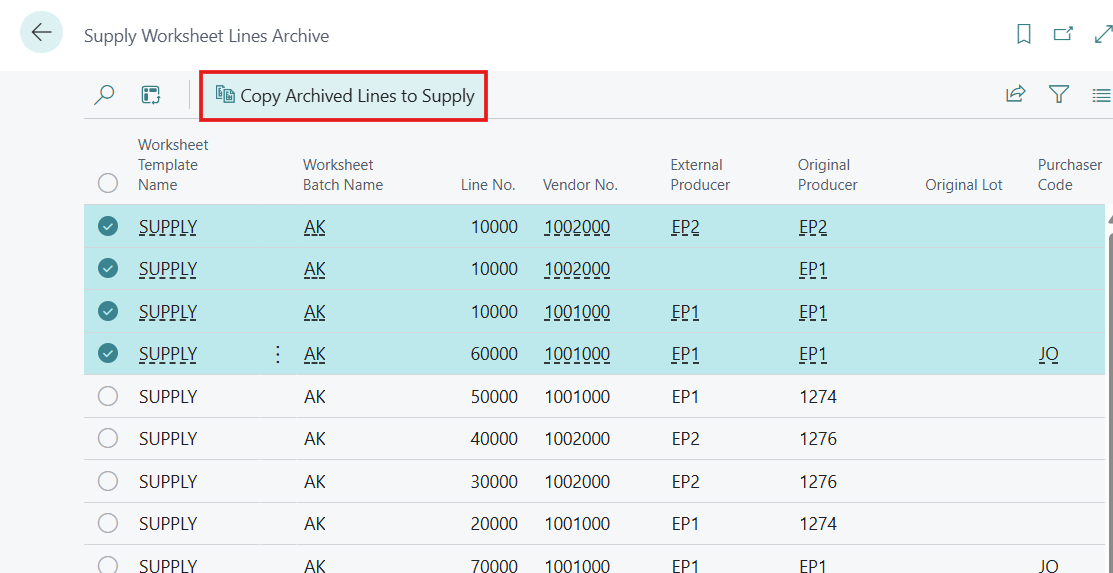Image resolution: width=1113 pixels, height=573 pixels.
Task: Open vendor 1002000 link in first row
Action: pyautogui.click(x=577, y=227)
